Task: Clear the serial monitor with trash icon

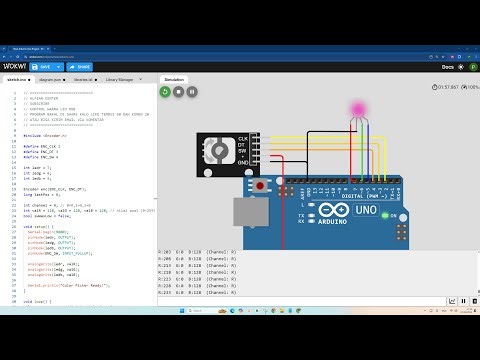Action: click(x=475, y=301)
